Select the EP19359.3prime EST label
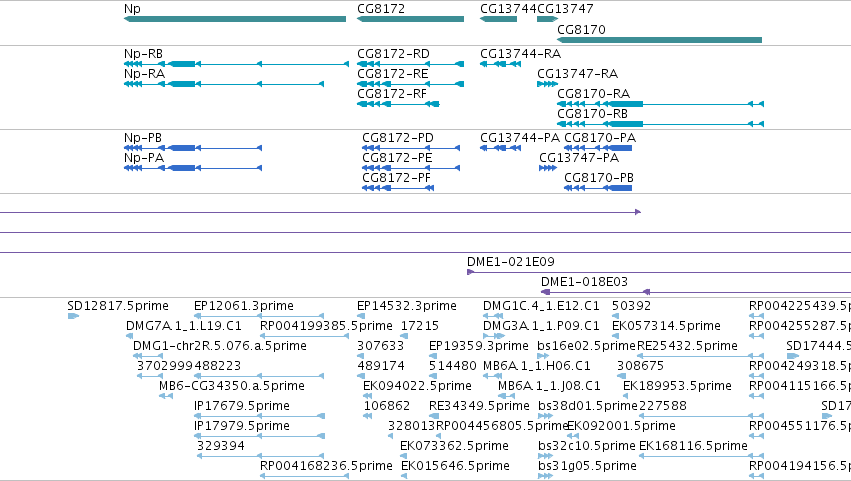851x481 pixels. click(x=479, y=346)
